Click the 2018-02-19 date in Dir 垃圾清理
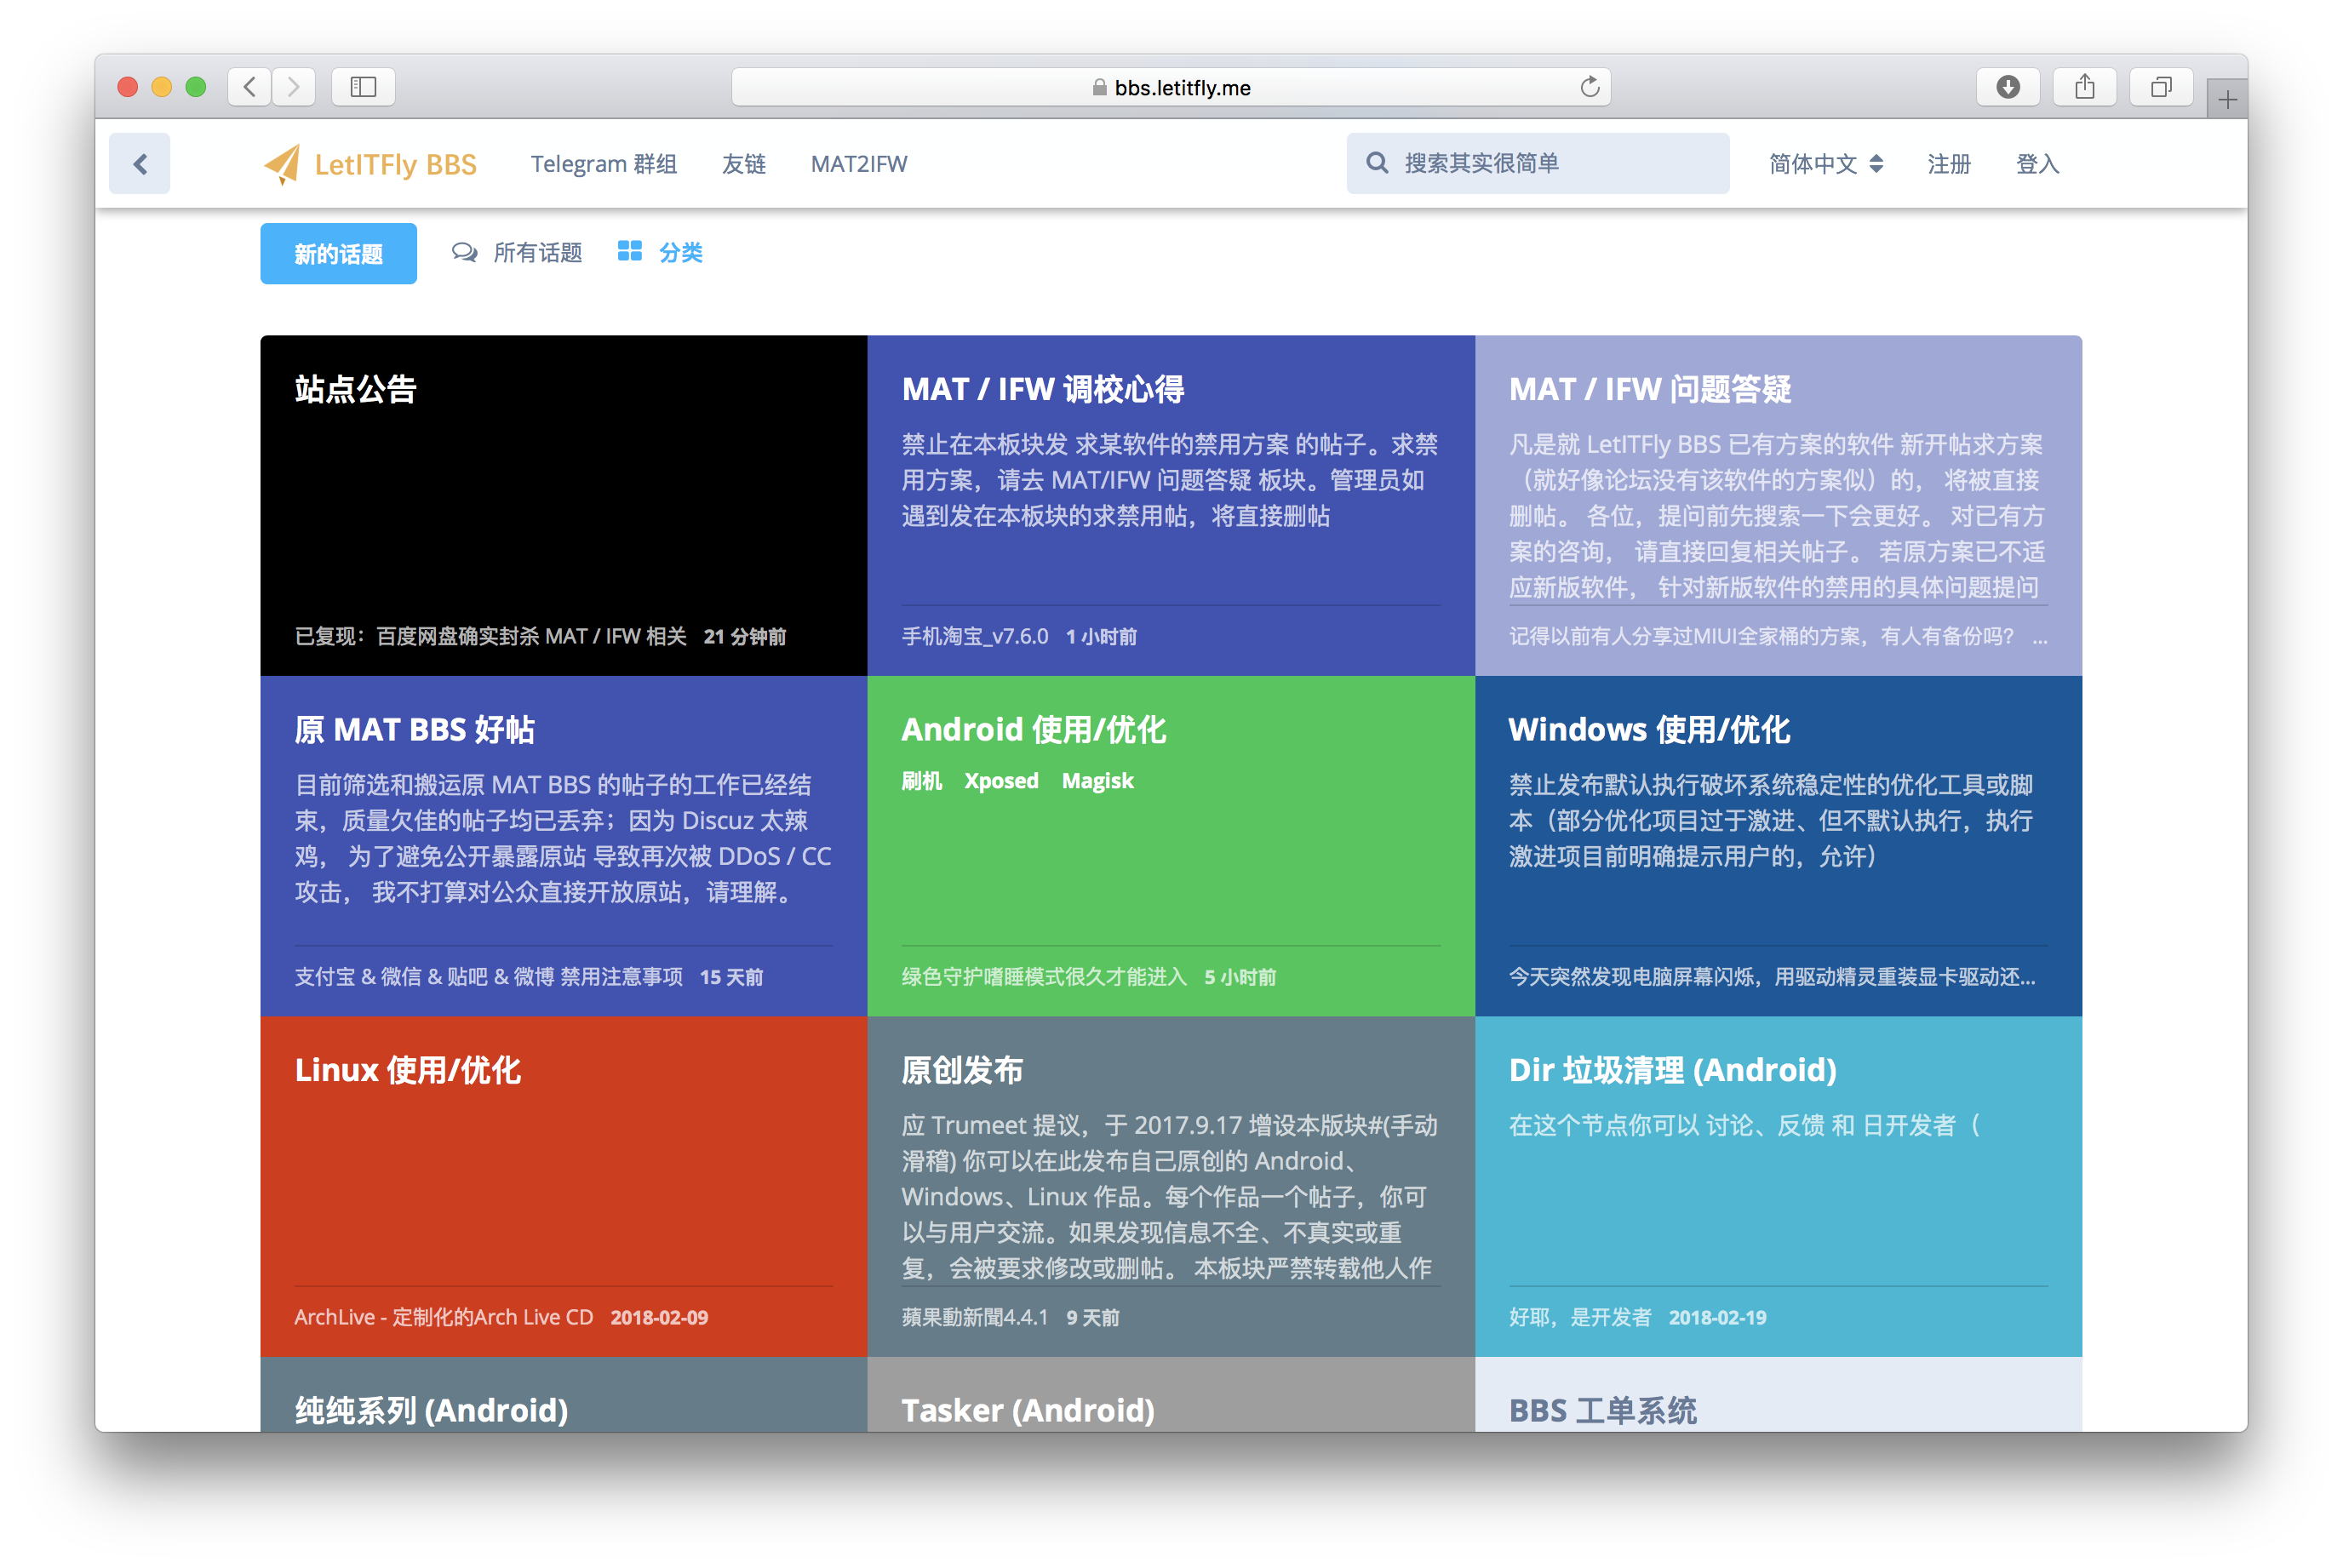Image resolution: width=2343 pixels, height=1568 pixels. 1717,1317
